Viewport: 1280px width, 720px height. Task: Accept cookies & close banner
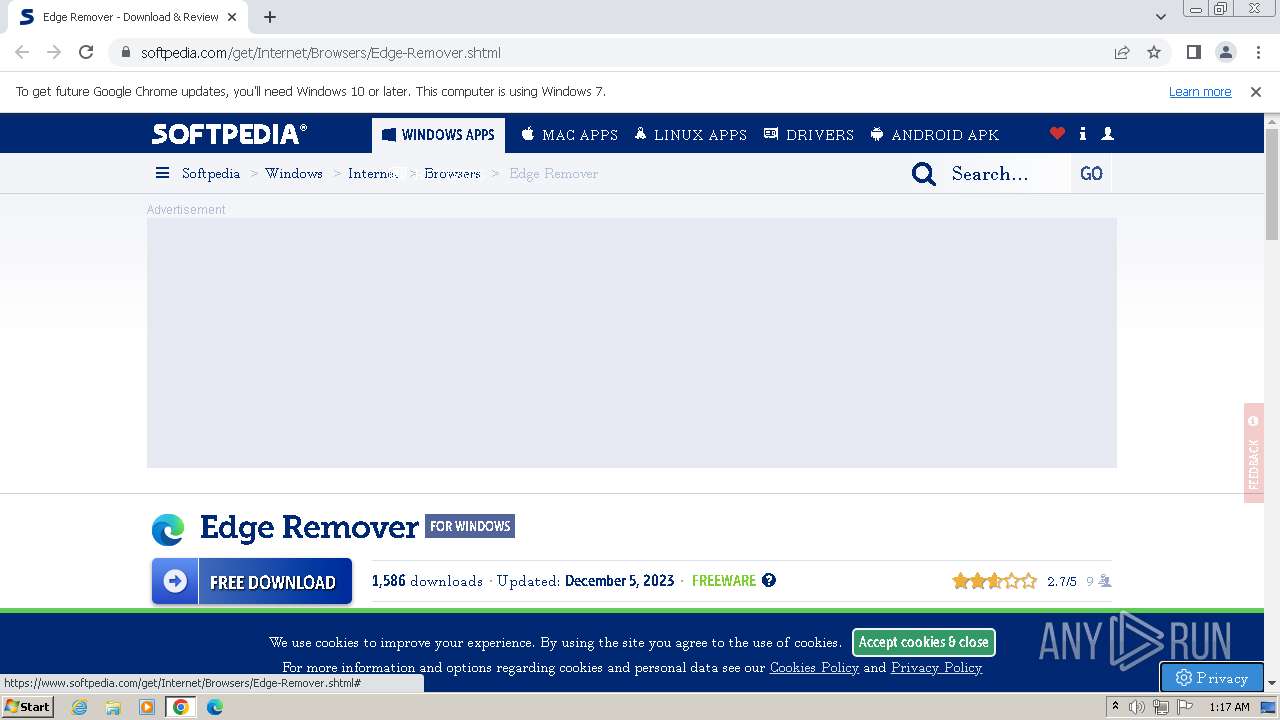click(x=924, y=642)
